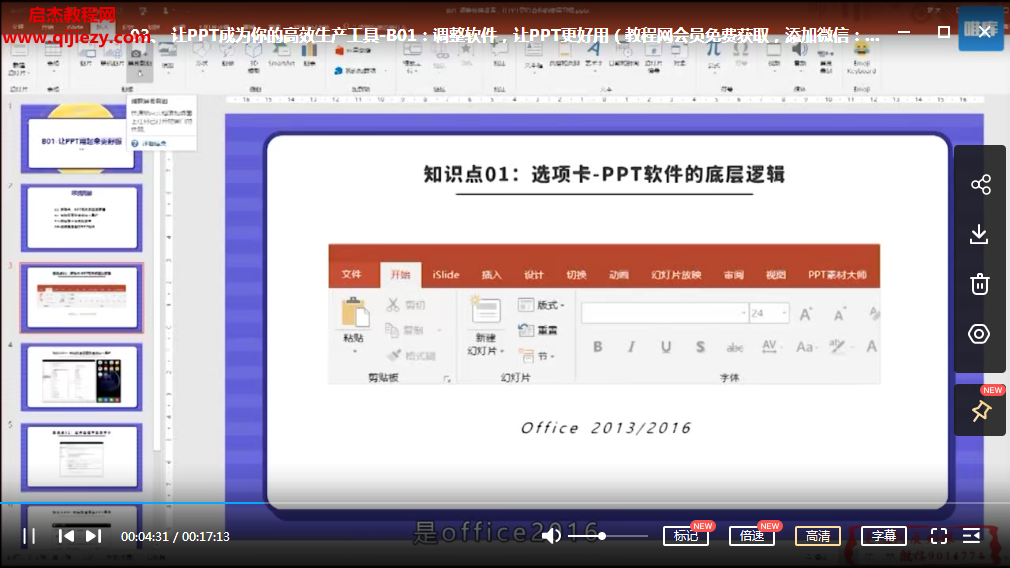Adjust the volume slider knob

click(602, 536)
